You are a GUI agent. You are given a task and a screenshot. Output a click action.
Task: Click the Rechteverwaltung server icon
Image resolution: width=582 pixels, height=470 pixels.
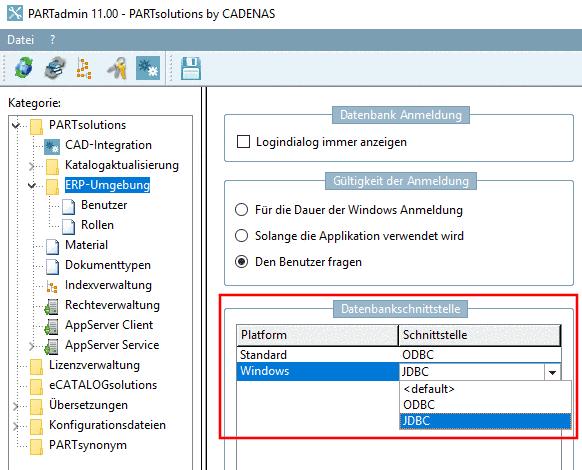point(51,306)
